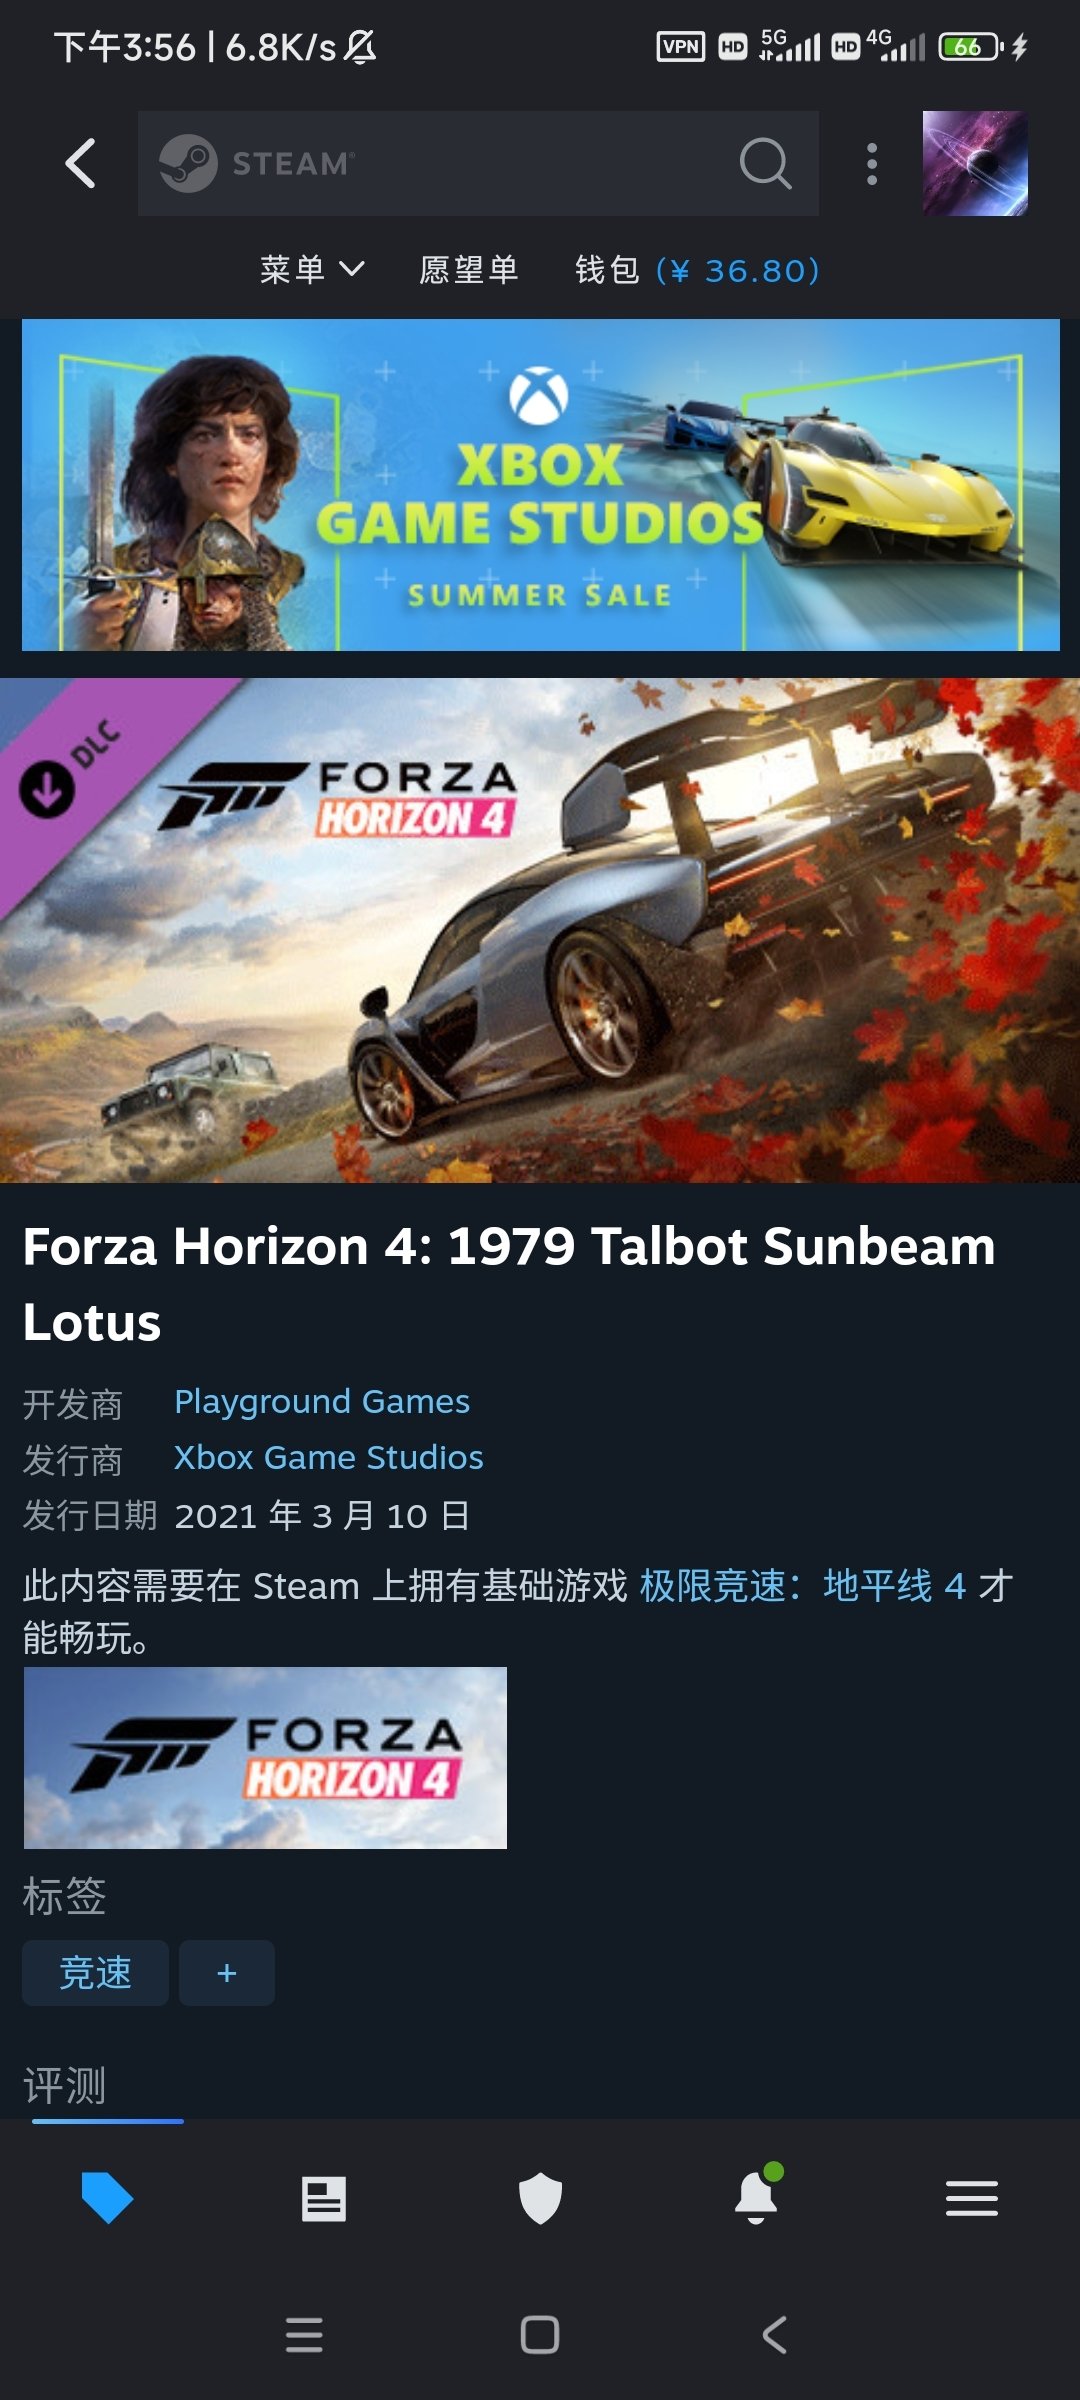Select the 竞速 tag
1080x2400 pixels.
pyautogui.click(x=95, y=1973)
